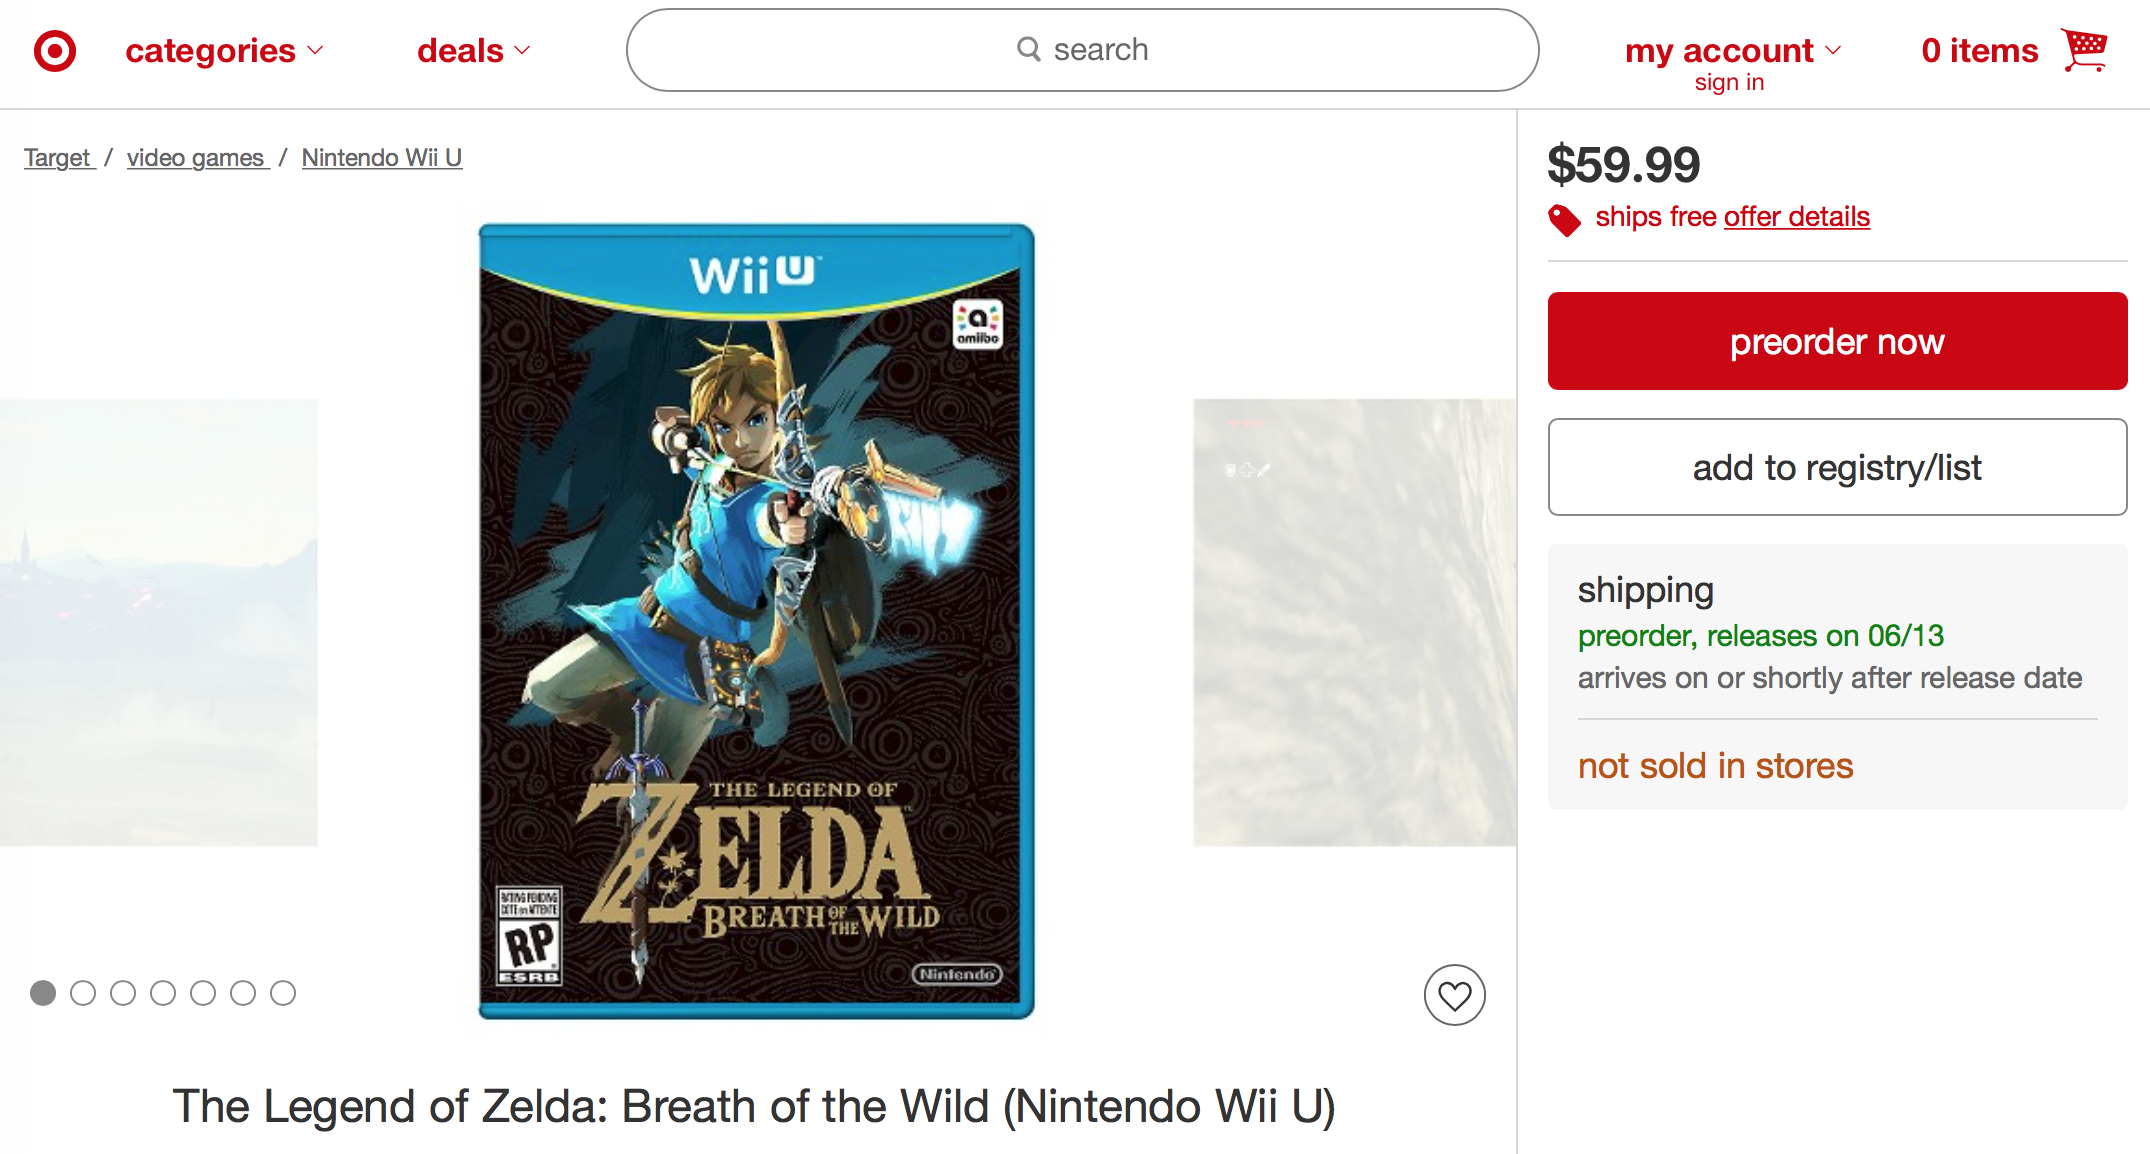Go to Nintendo Wii U breadcrumb

(x=382, y=158)
